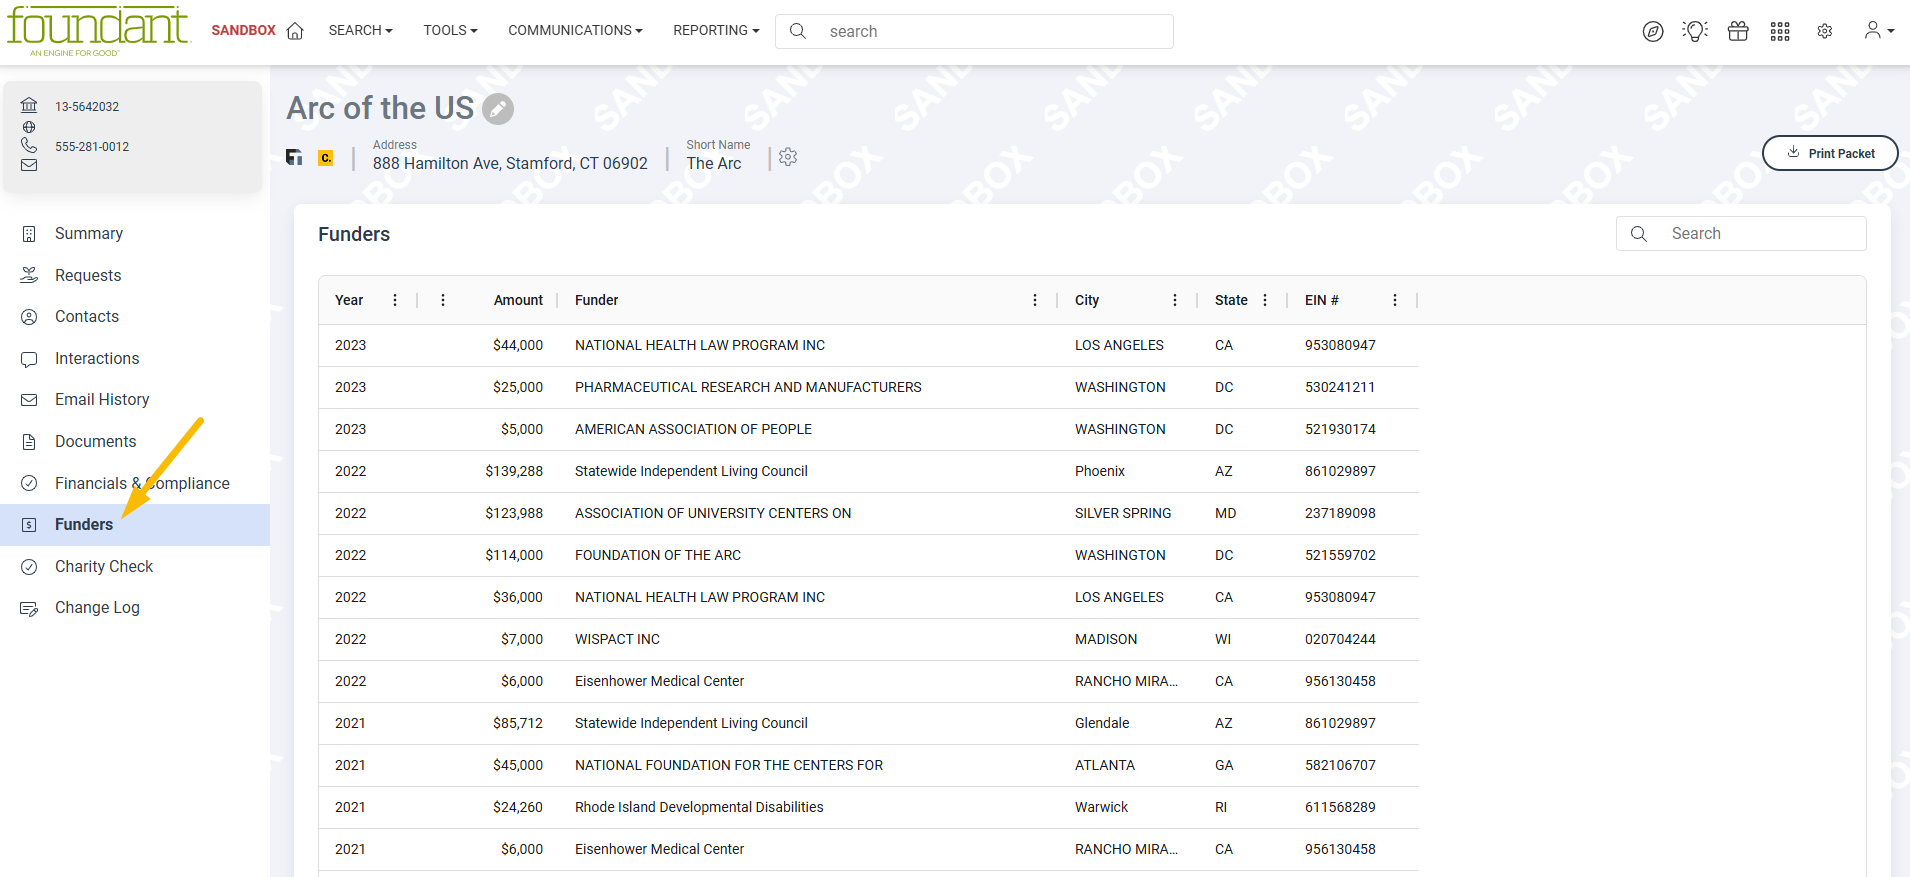Select PHARMACEUTICAL RESEARCH AND MANUFACTURERS row

(868, 387)
